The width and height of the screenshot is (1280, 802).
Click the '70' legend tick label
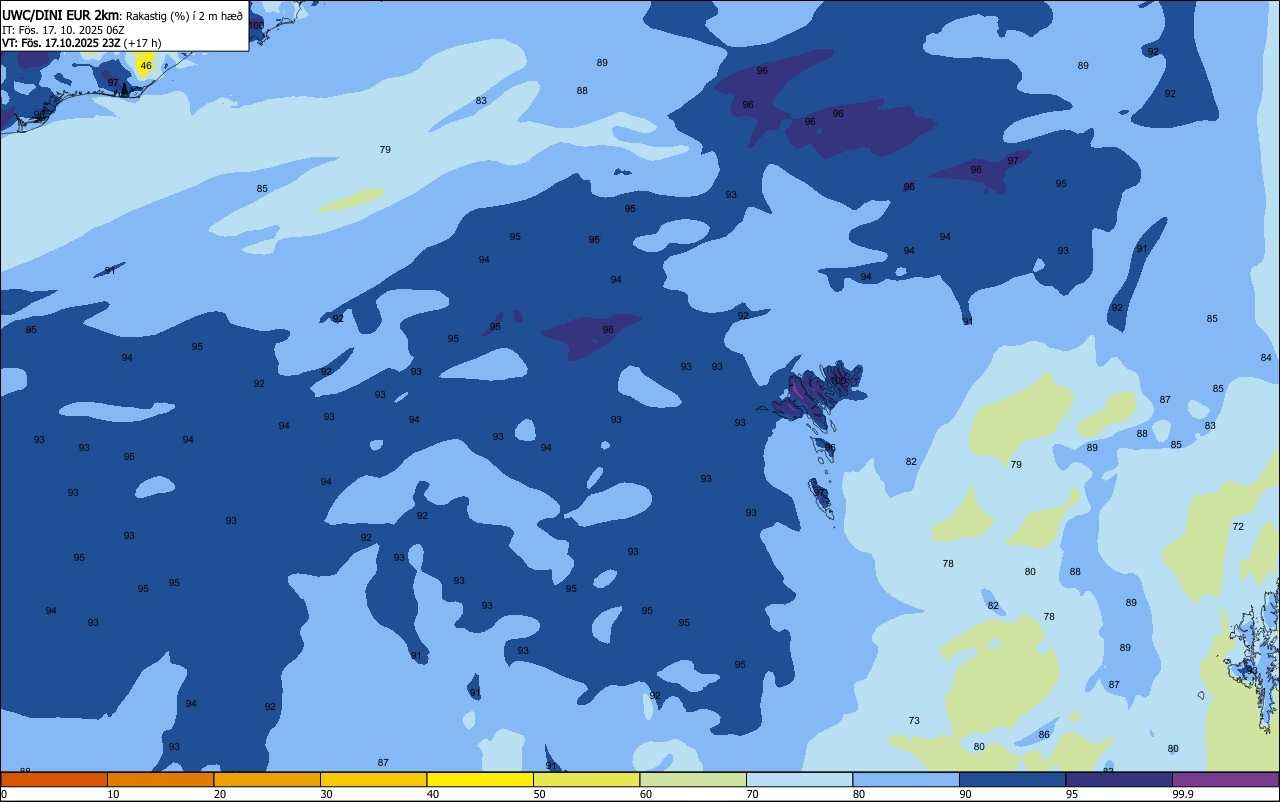point(752,794)
